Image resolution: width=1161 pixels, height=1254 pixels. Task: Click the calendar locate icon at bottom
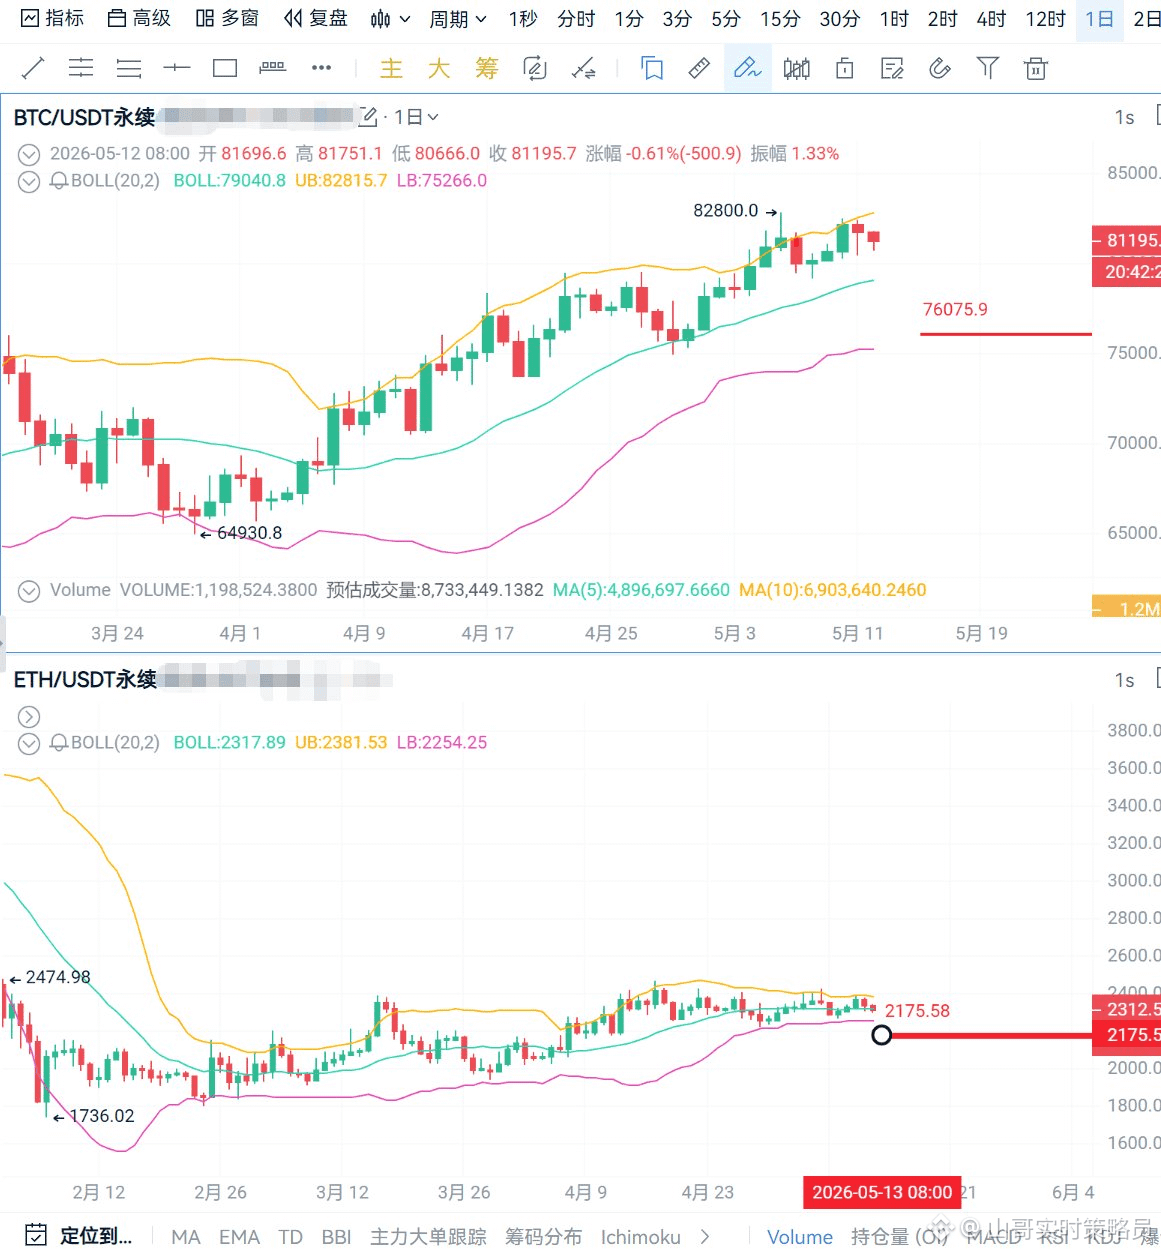35,1234
